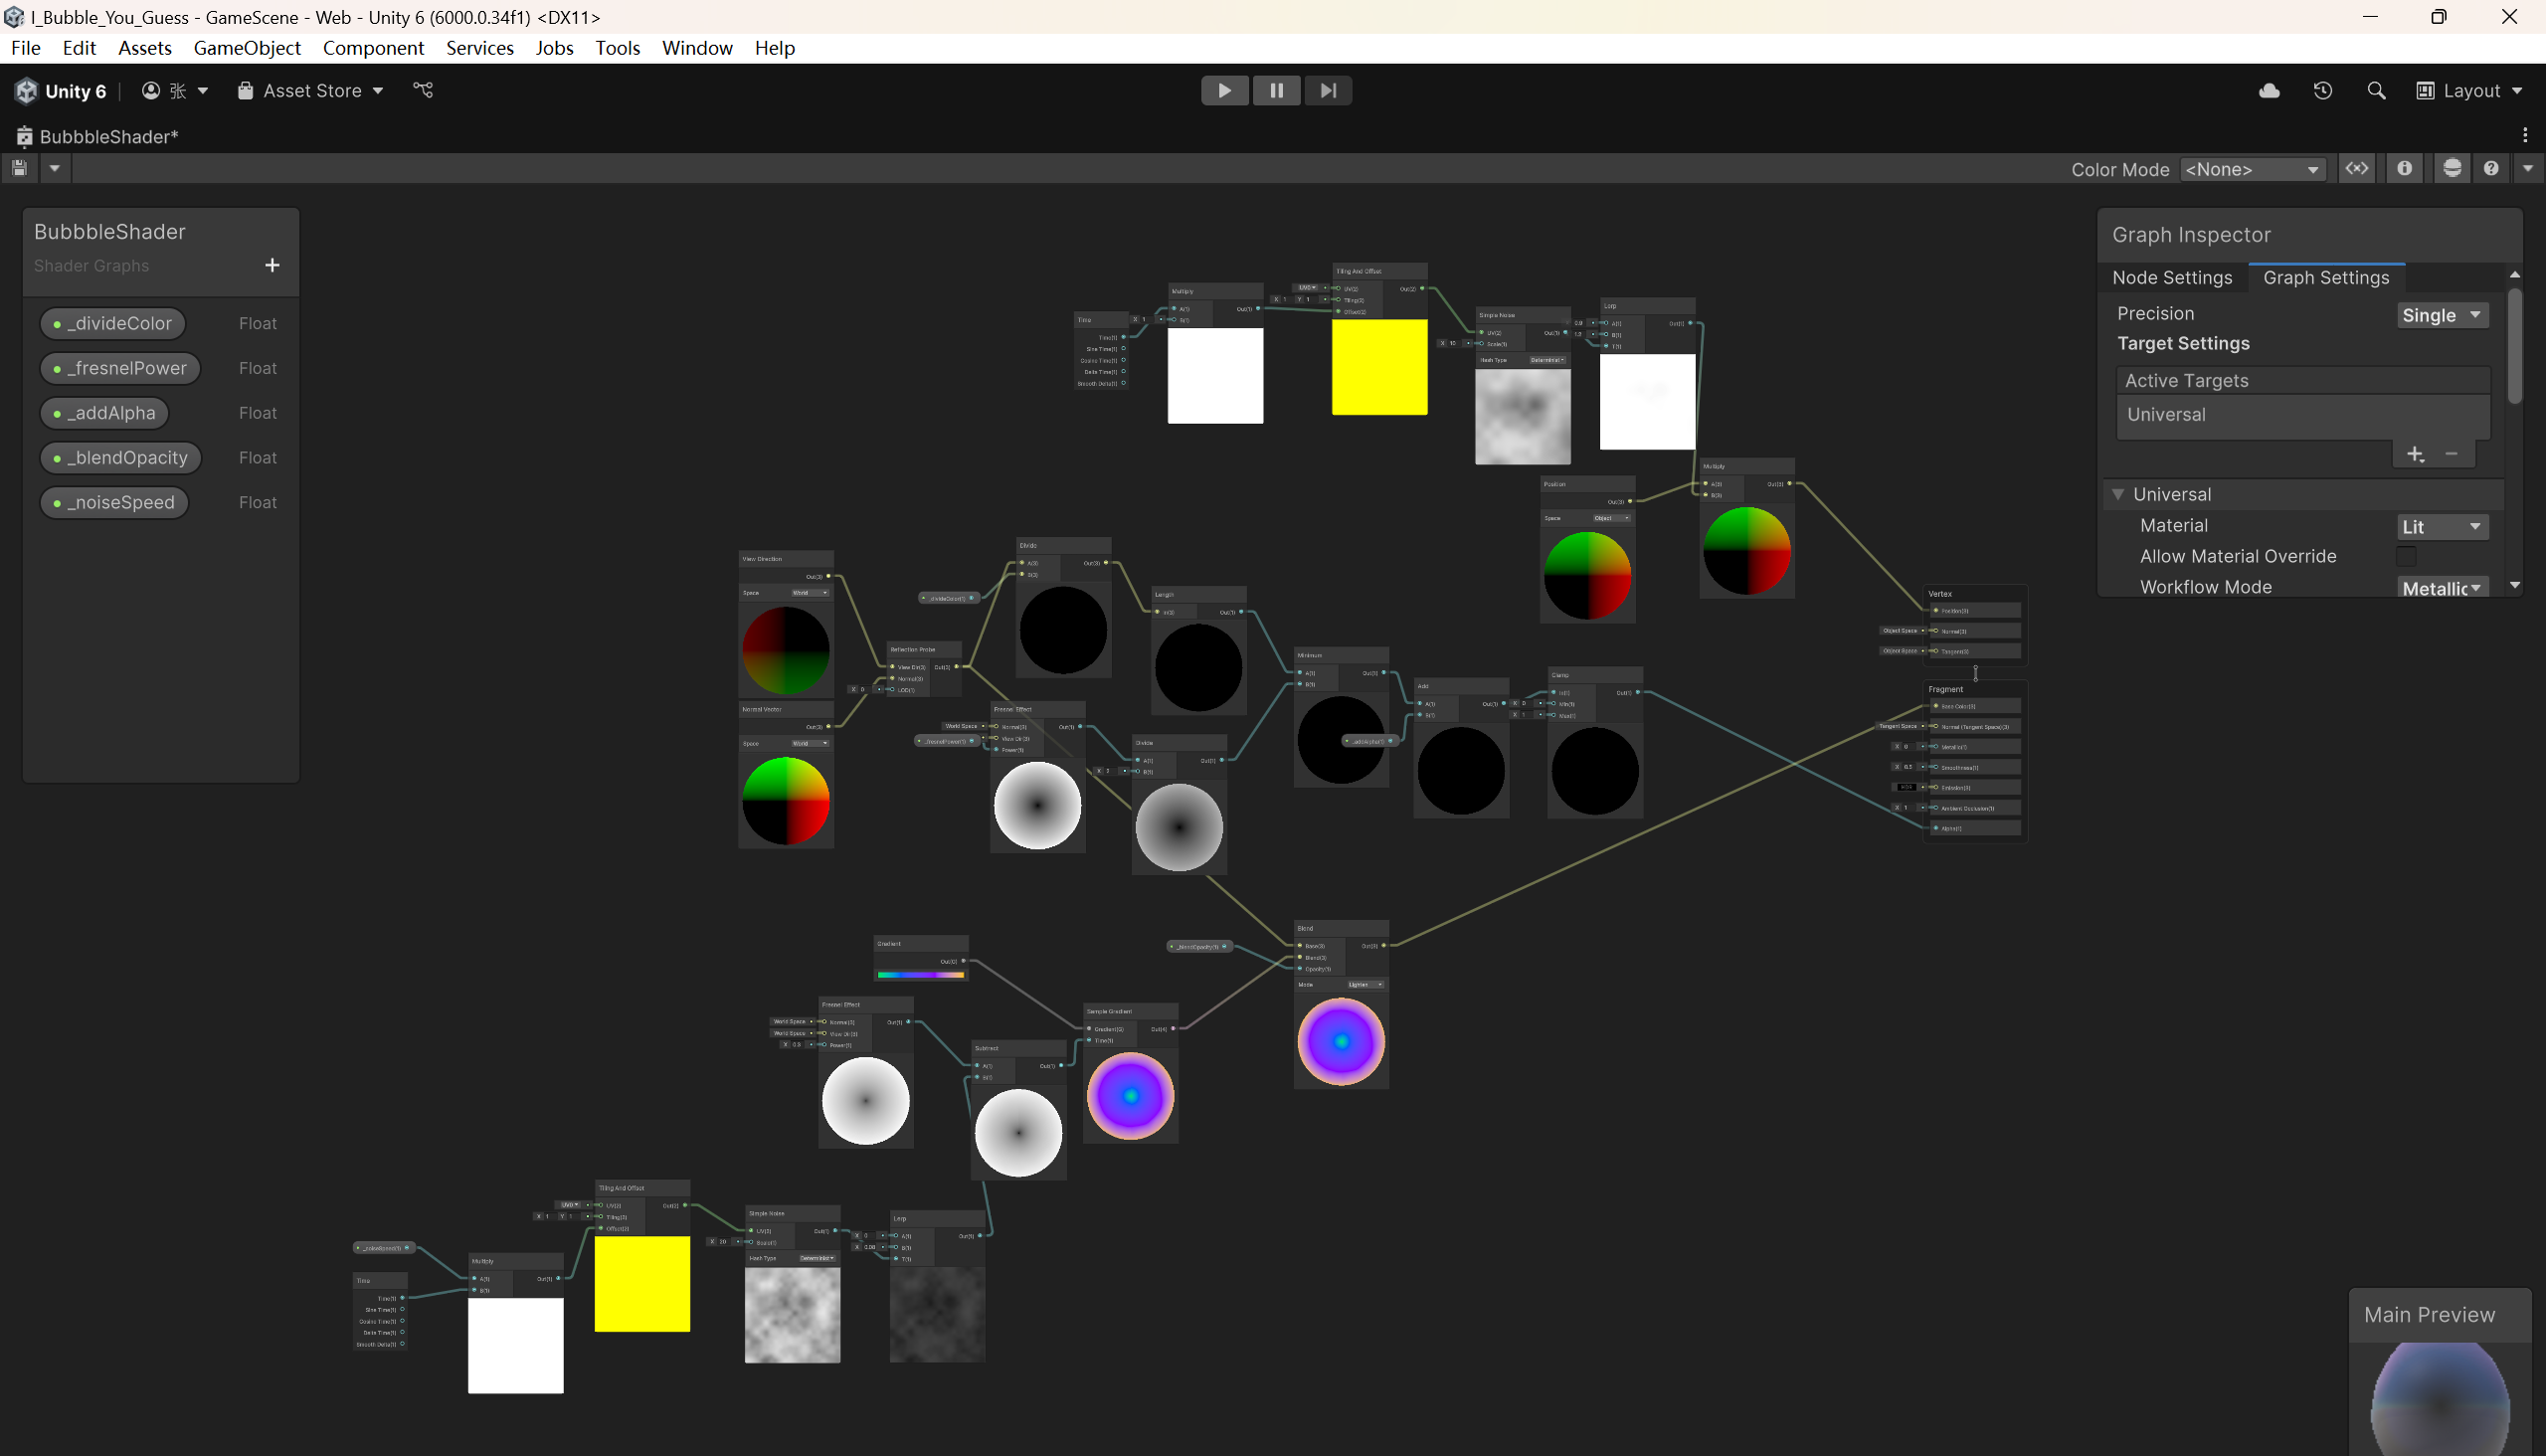
Task: Switch to the Node Settings tab
Action: coord(2171,278)
